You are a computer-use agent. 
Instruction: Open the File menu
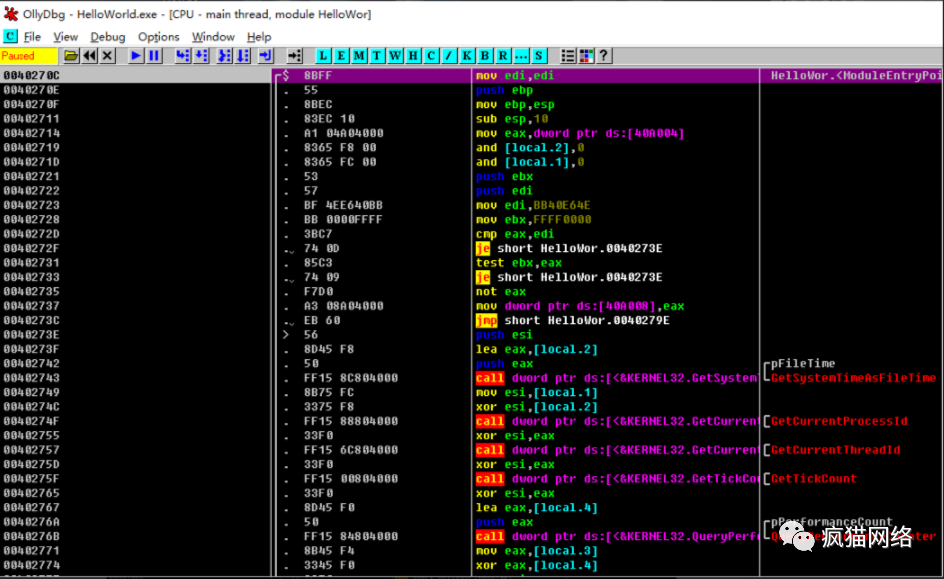[x=33, y=37]
